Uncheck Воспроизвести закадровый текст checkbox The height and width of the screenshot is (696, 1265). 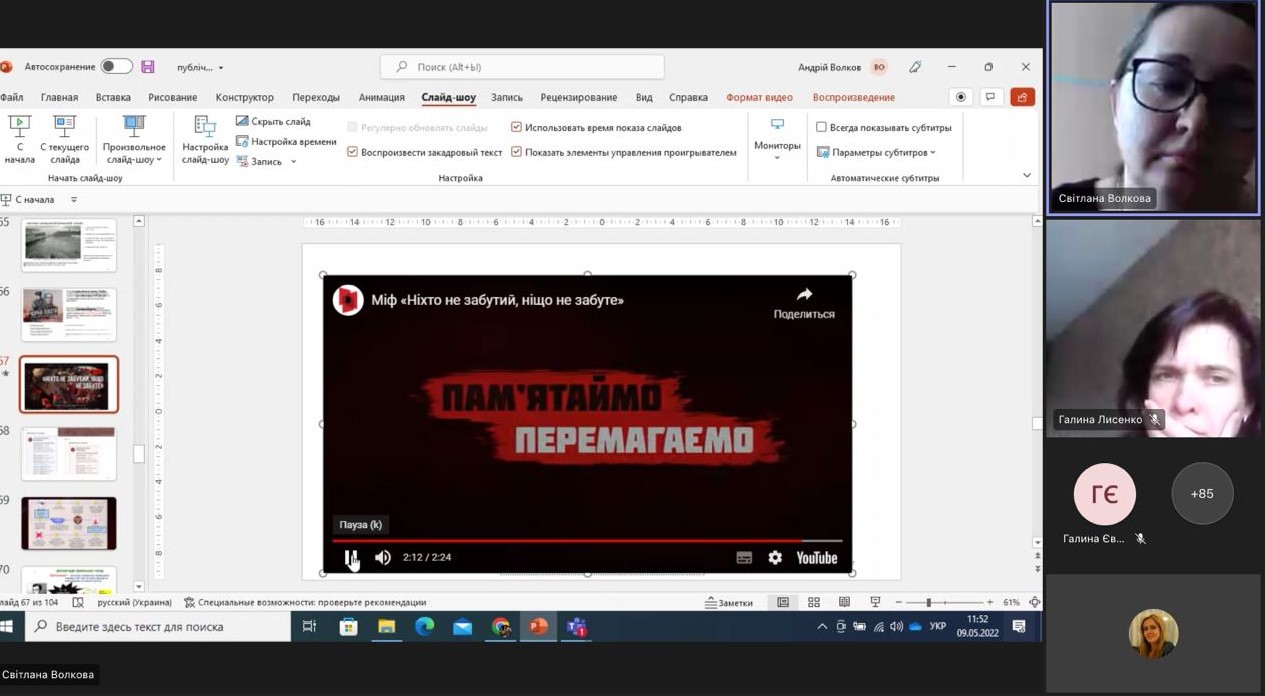click(352, 152)
